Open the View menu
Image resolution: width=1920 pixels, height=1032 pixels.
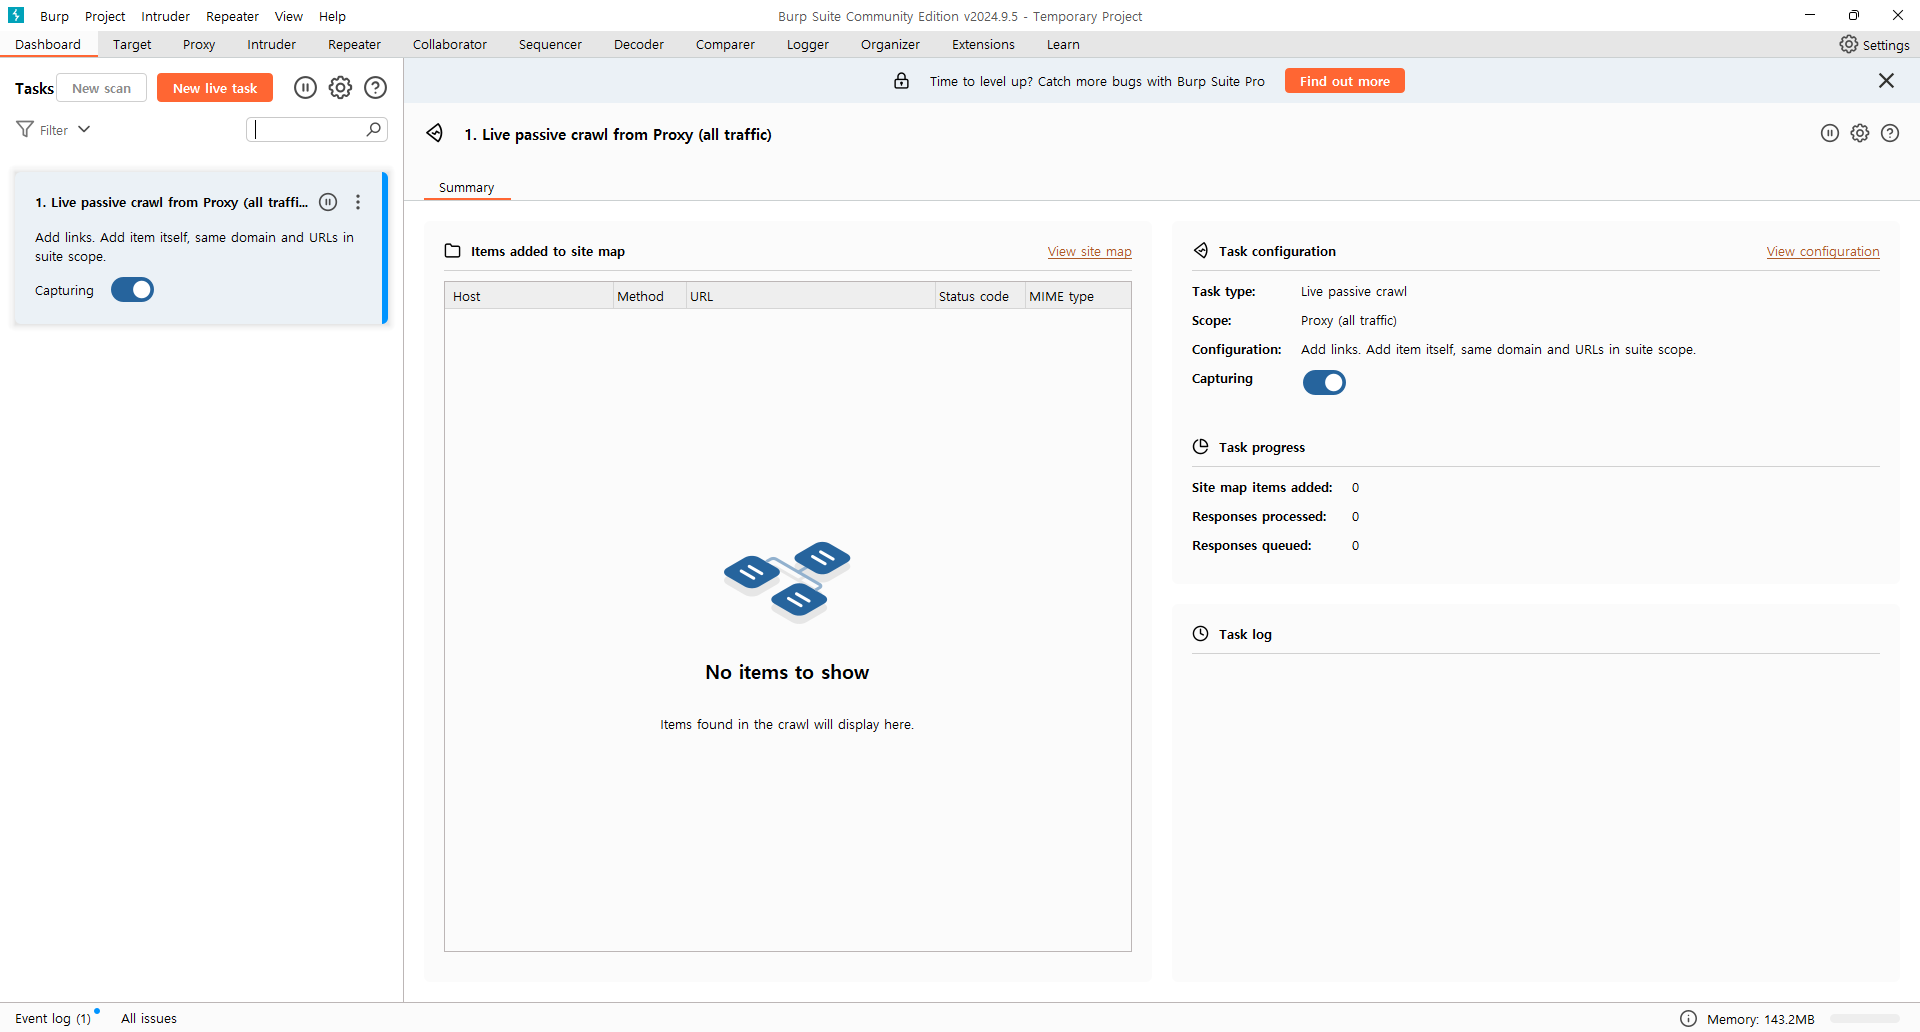tap(289, 16)
